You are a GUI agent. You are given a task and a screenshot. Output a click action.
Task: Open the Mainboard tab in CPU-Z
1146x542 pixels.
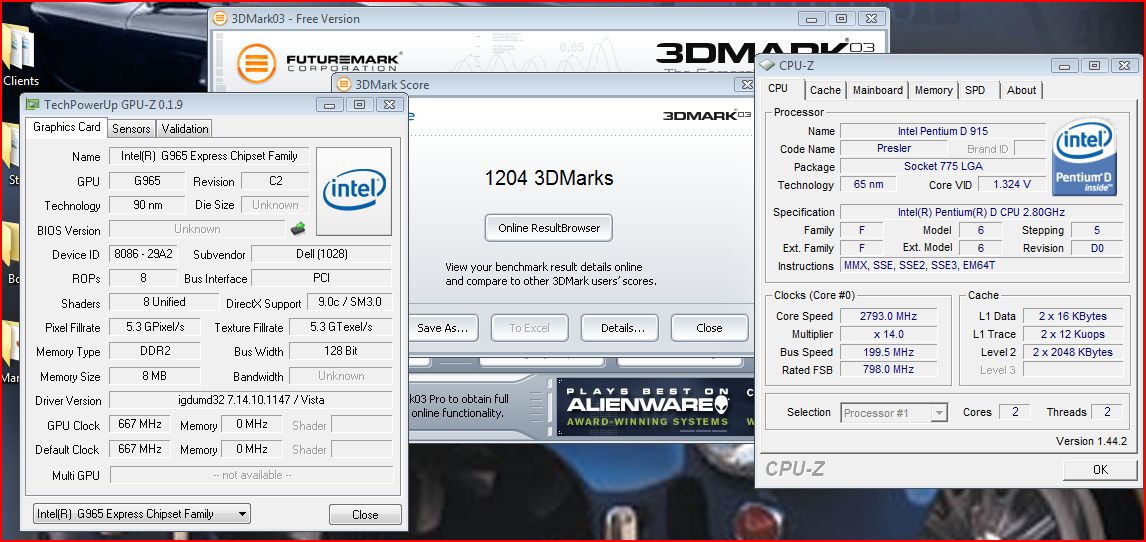tap(878, 90)
